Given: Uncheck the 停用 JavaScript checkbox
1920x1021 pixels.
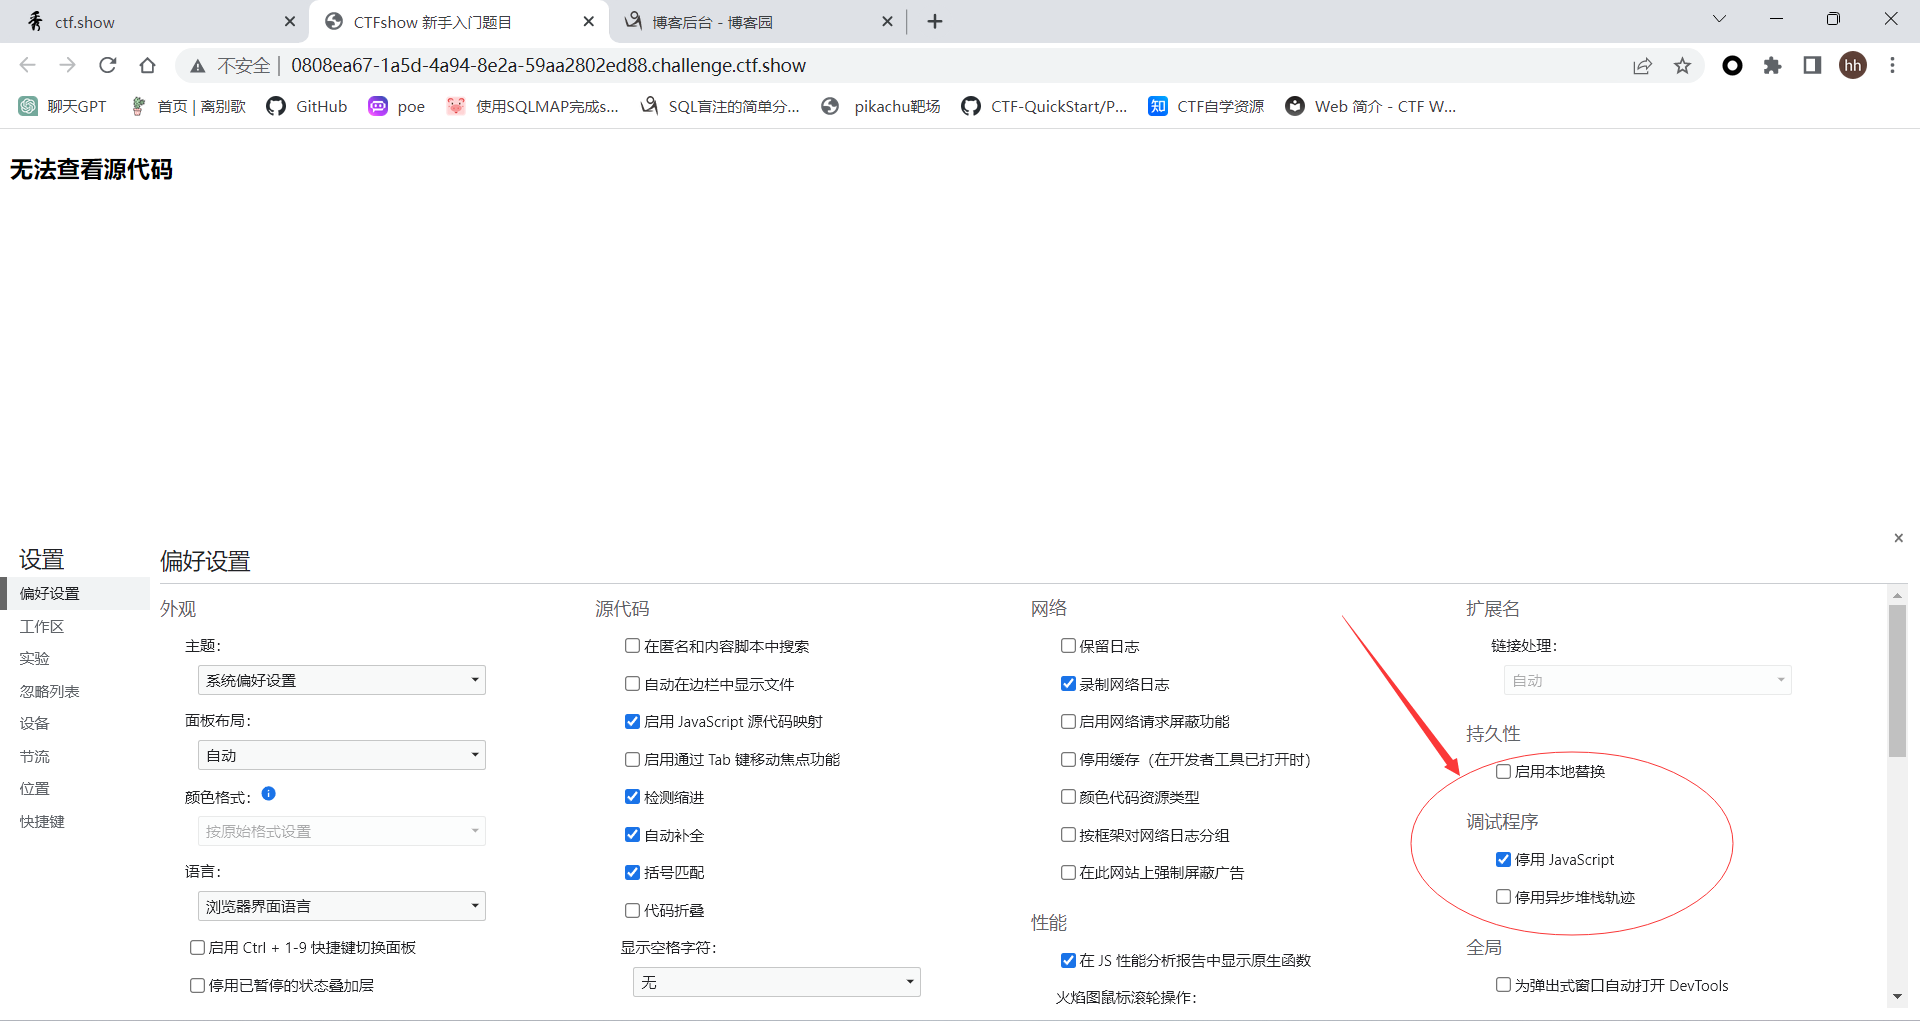Looking at the screenshot, I should (x=1503, y=859).
